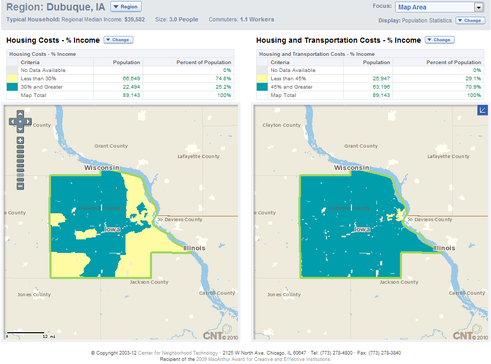
Task: Click Lafayette County label on right map
Action: coord(448,156)
